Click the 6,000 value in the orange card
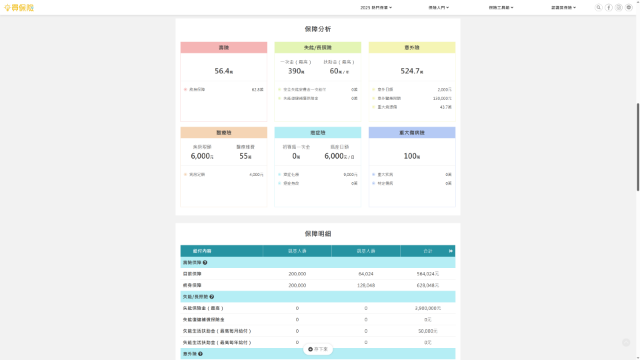The image size is (640, 360). (x=202, y=156)
